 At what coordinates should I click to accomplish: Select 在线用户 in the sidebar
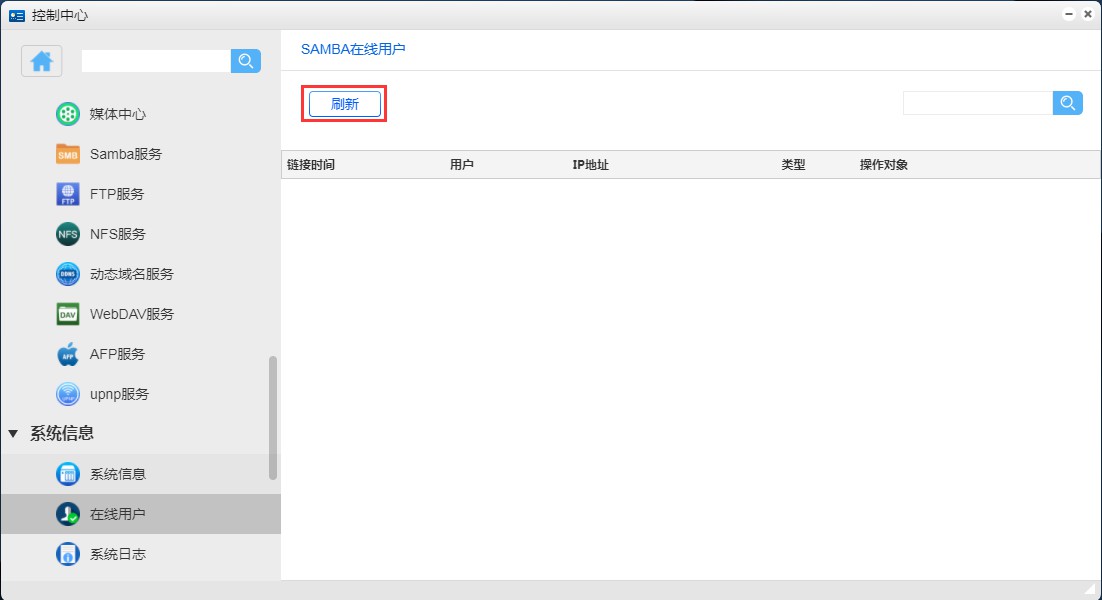coord(117,514)
